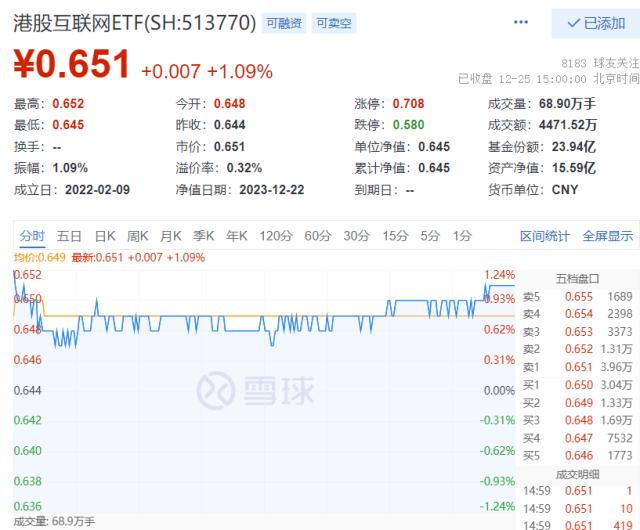Click the 买5 order row at 0.646

point(577,455)
